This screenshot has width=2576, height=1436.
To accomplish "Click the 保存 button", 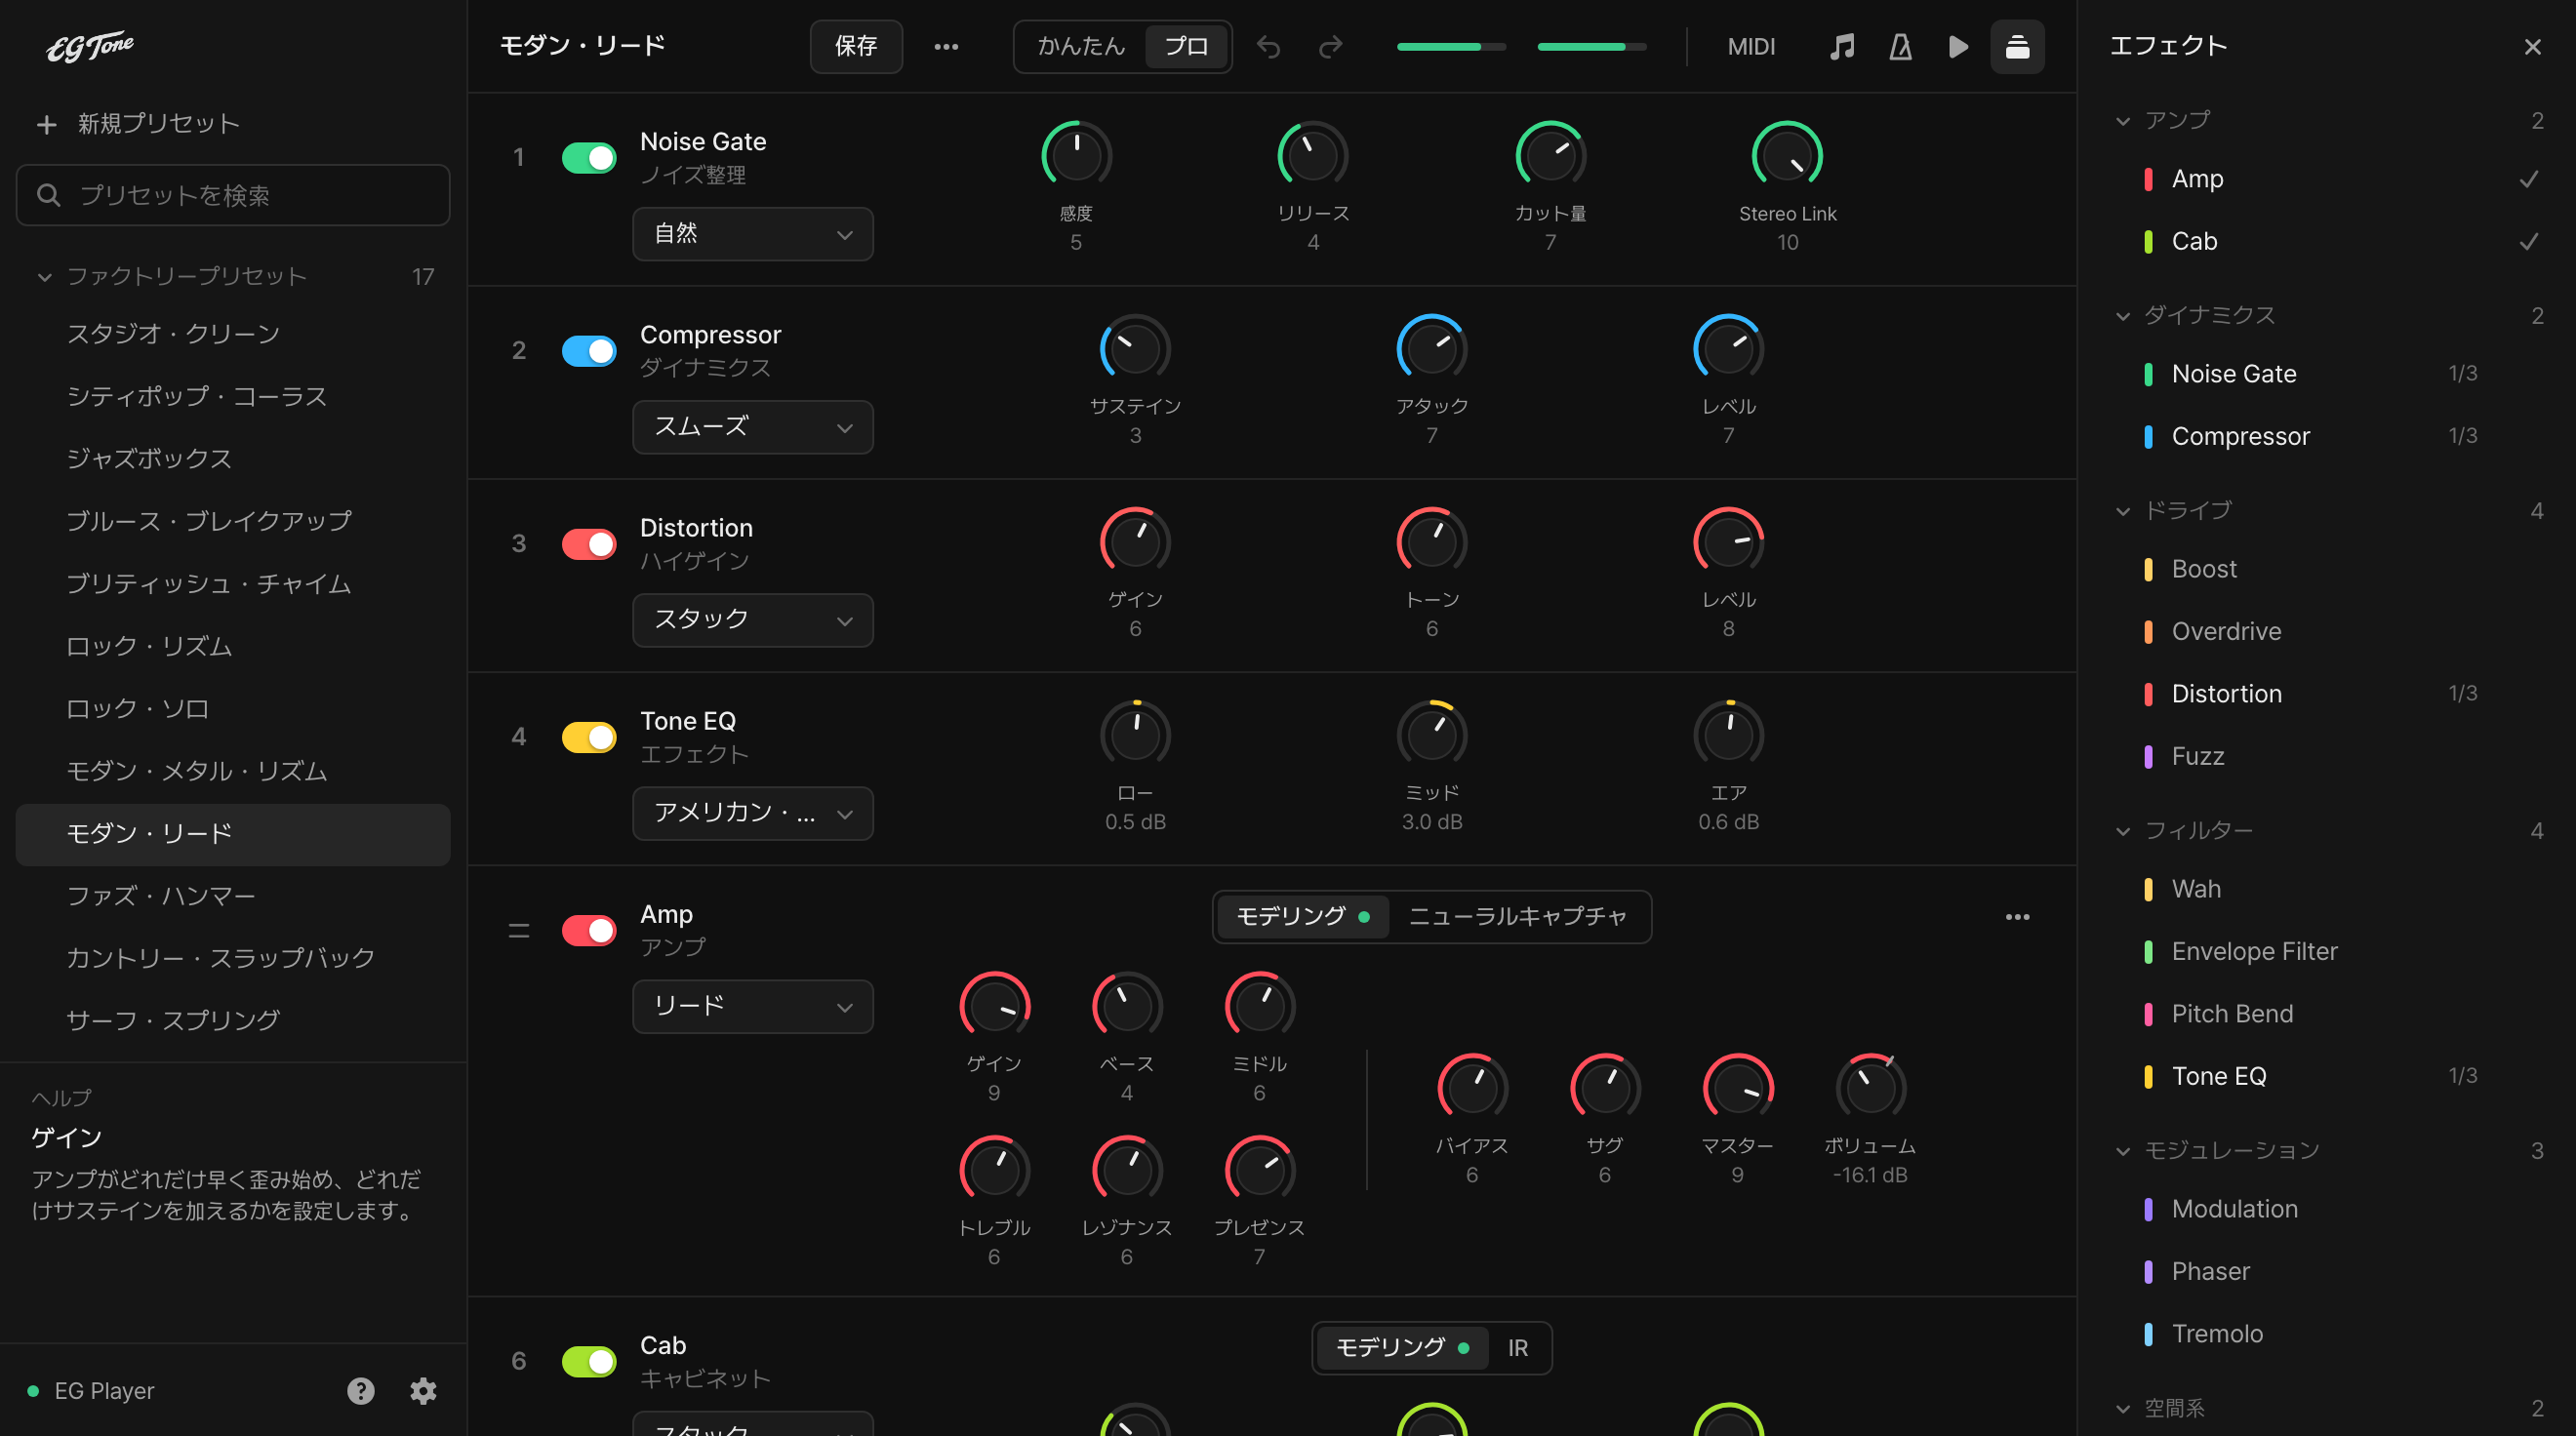I will [x=856, y=46].
